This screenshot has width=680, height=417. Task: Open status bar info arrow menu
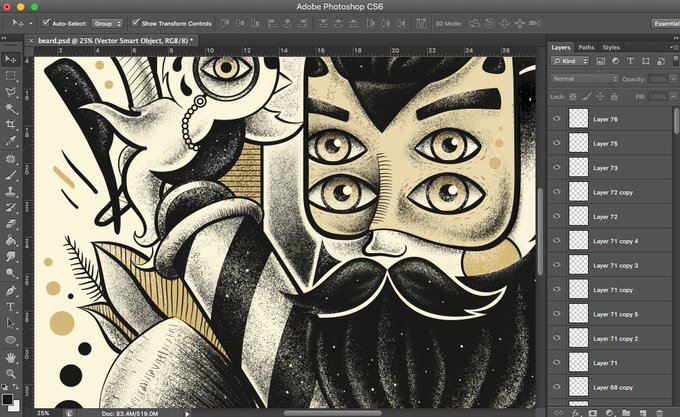[187, 414]
